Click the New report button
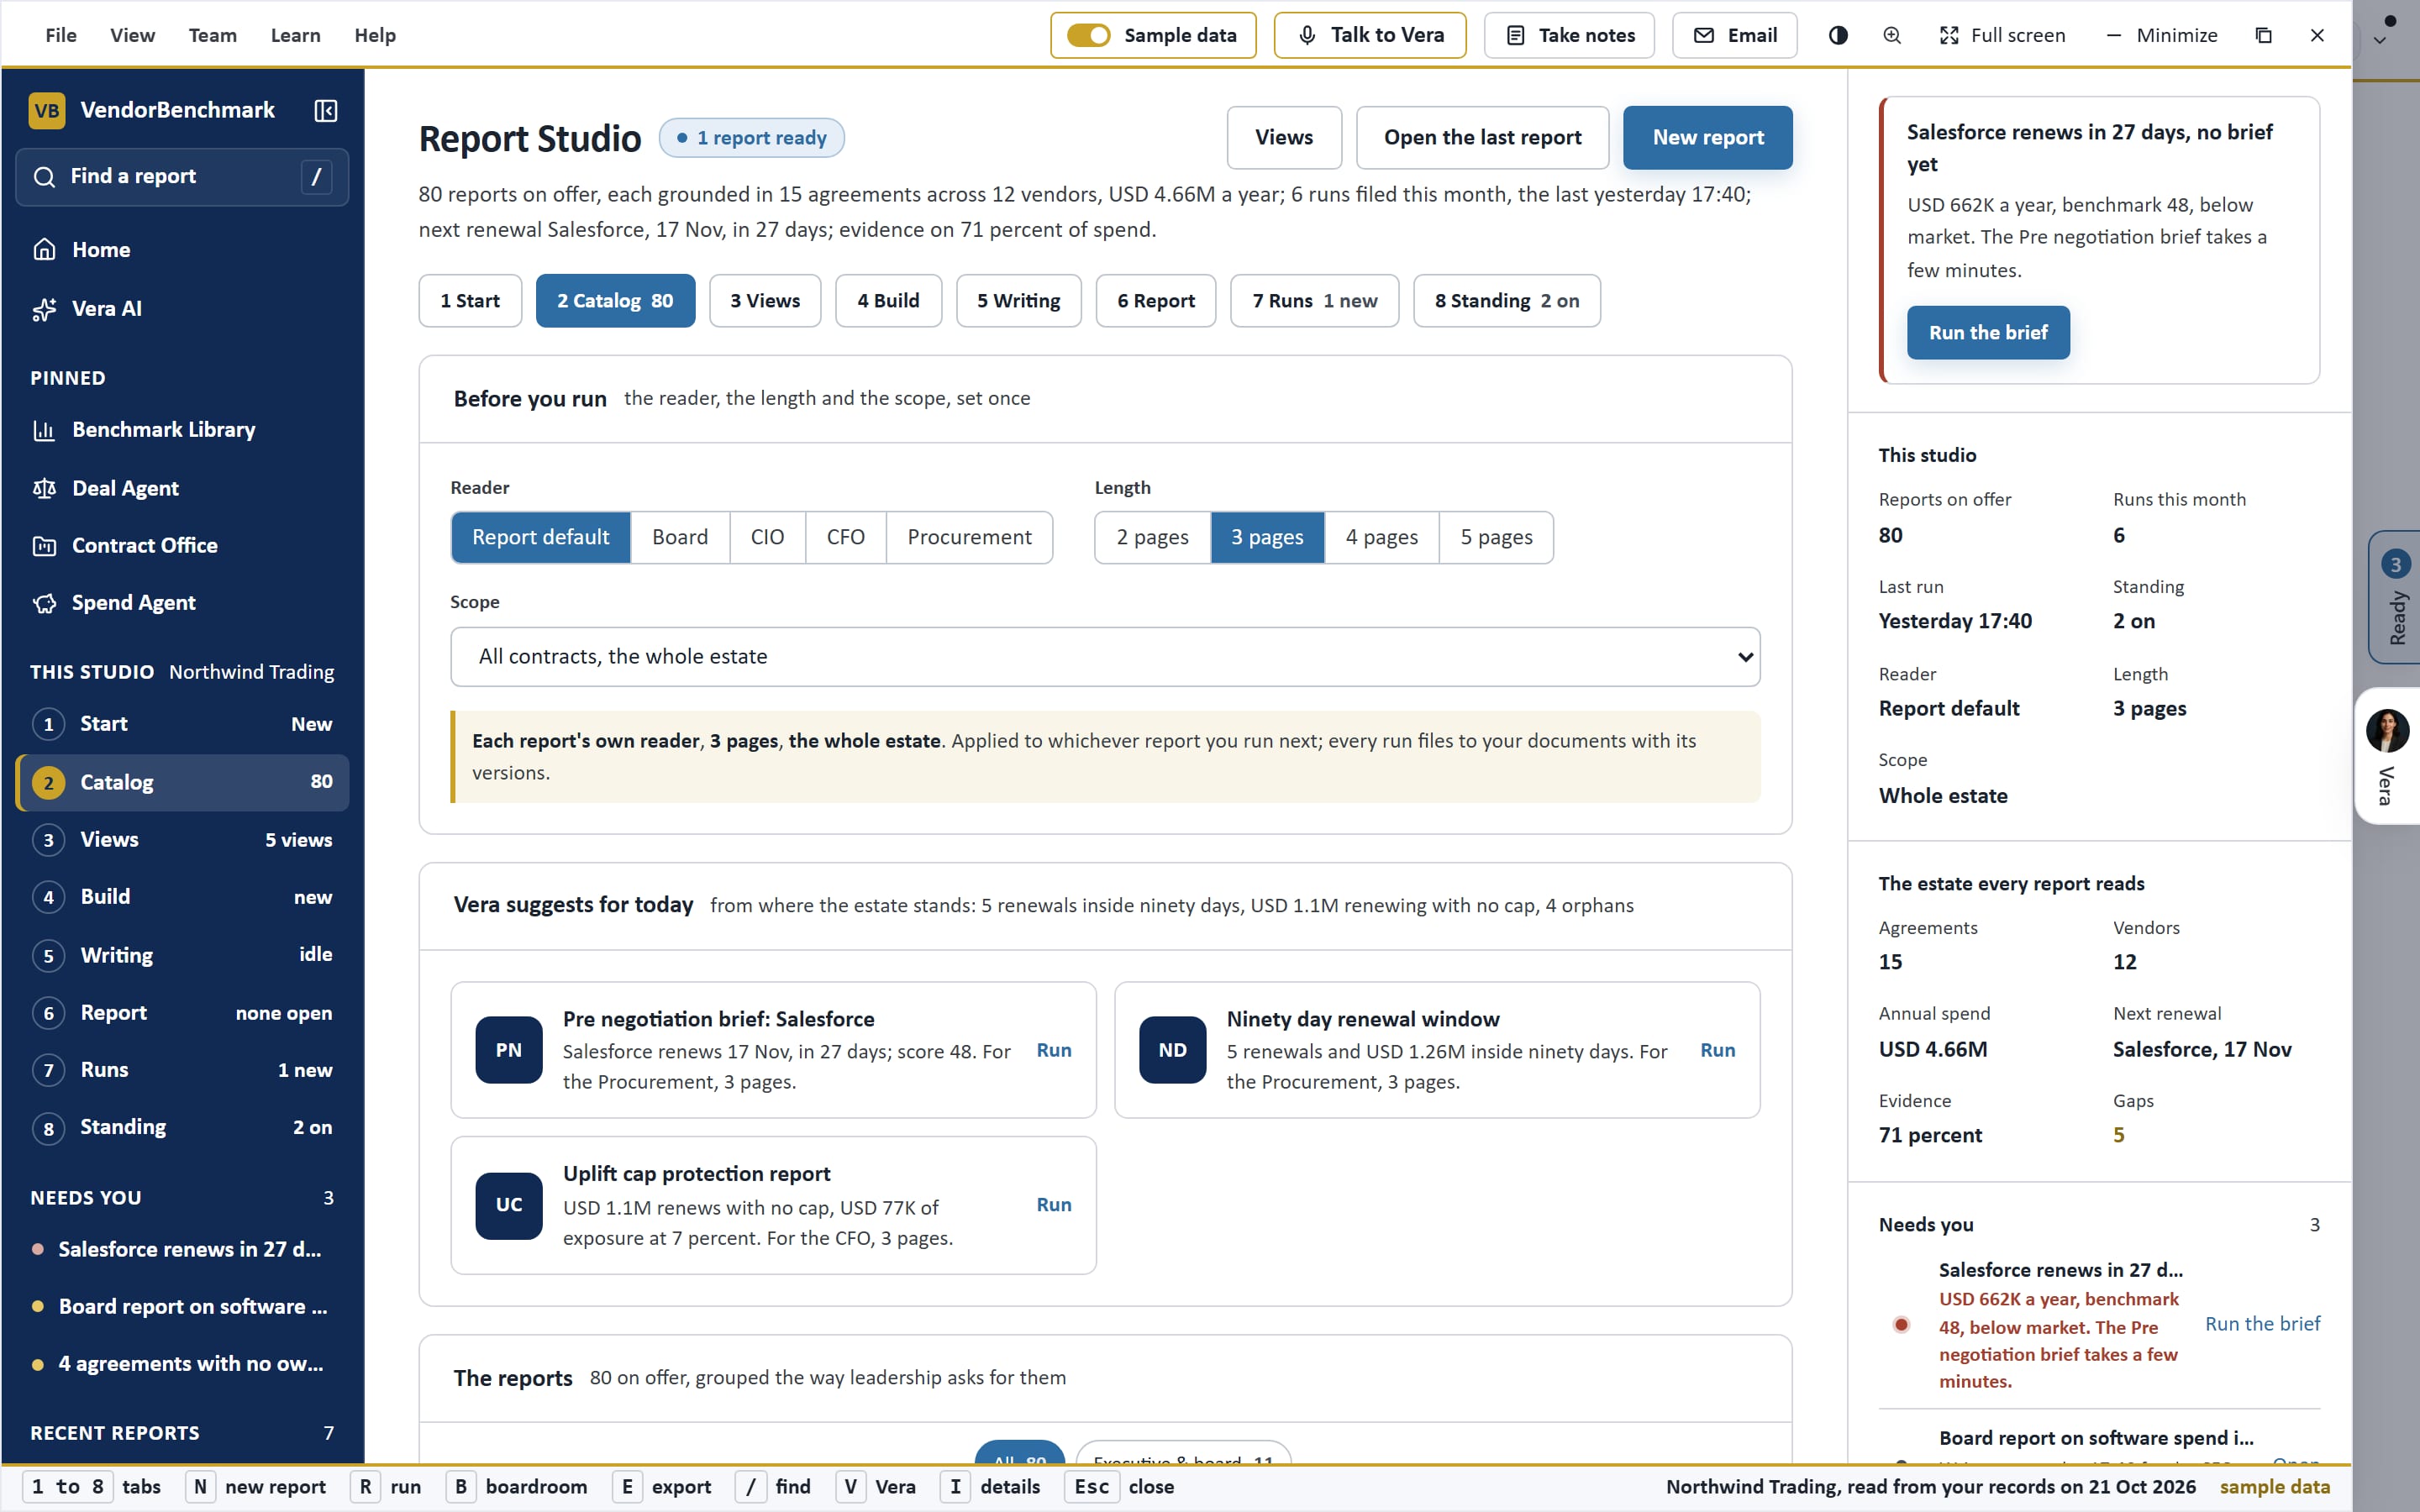The height and width of the screenshot is (1512, 2420). pos(1707,138)
